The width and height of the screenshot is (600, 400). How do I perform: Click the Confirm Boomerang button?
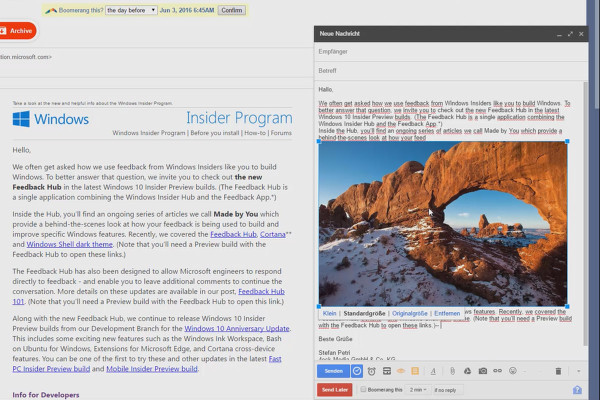click(232, 10)
